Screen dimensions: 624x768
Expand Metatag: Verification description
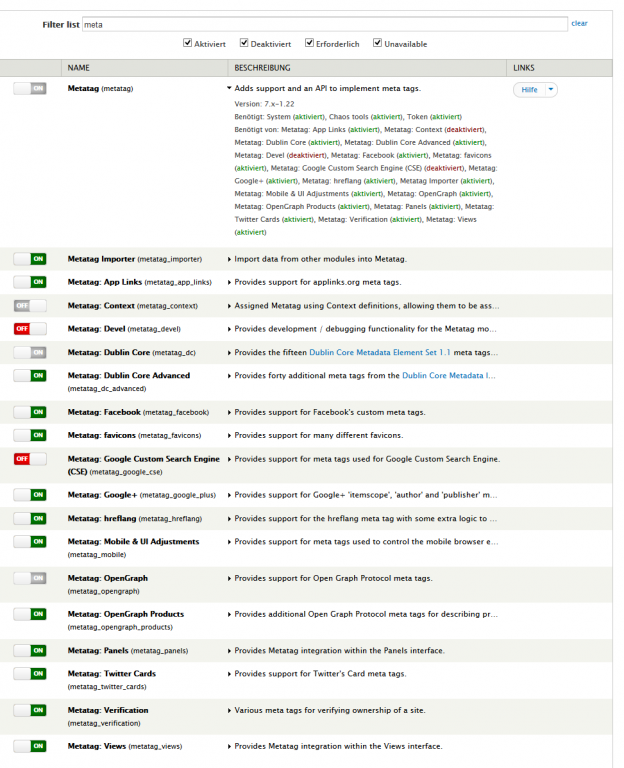coord(229,710)
